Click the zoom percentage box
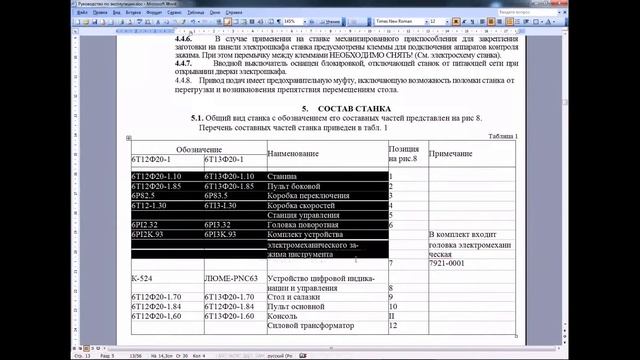Image resolution: width=640 pixels, height=360 pixels. pyautogui.click(x=293, y=22)
